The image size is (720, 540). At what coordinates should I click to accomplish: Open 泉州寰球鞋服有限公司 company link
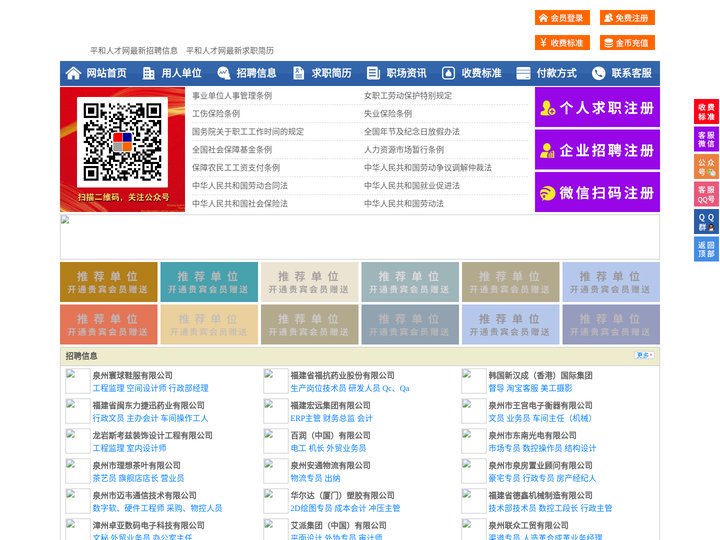click(132, 375)
